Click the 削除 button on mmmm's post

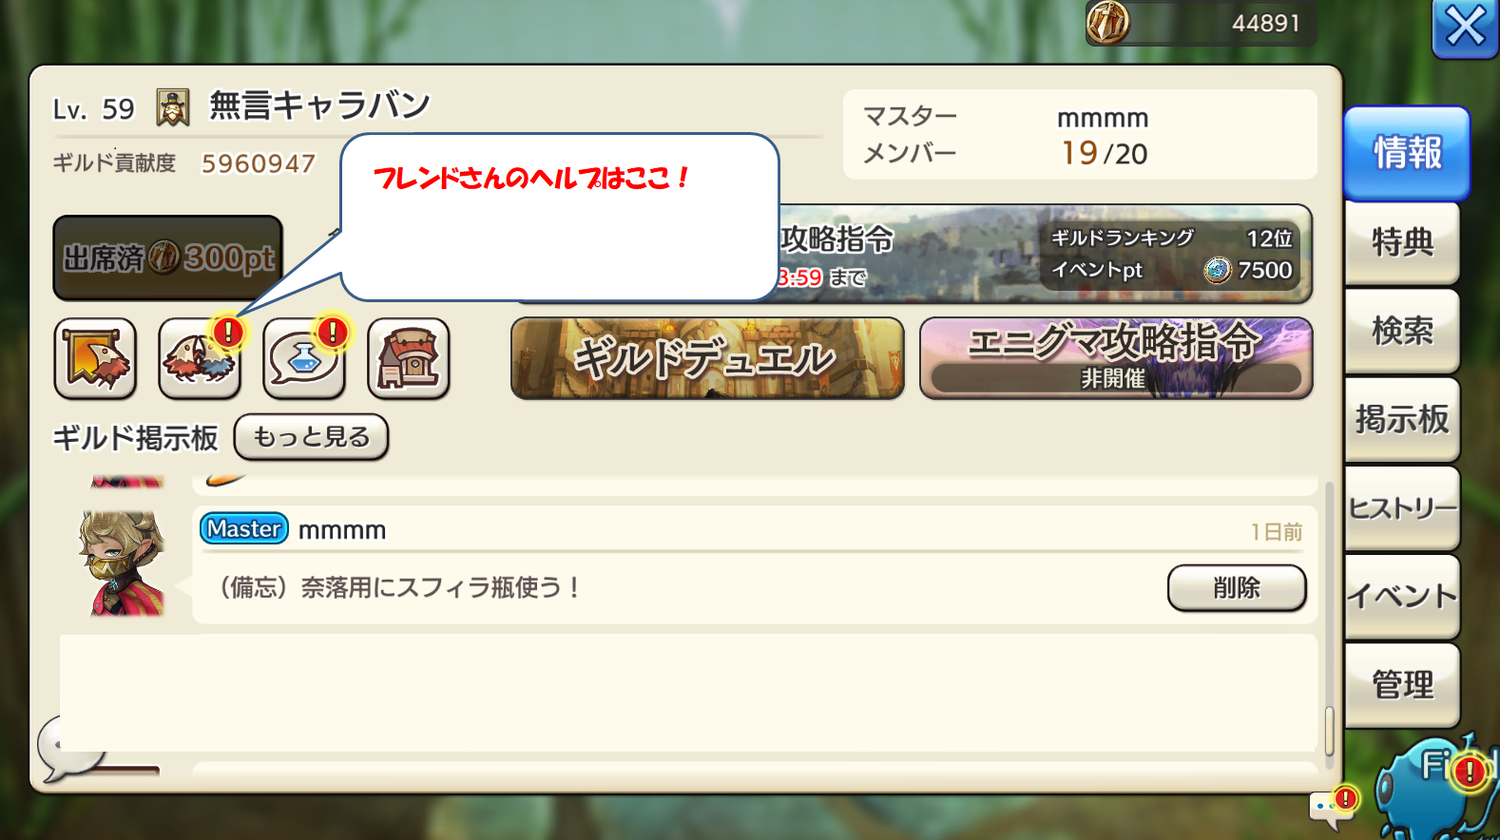pyautogui.click(x=1237, y=588)
